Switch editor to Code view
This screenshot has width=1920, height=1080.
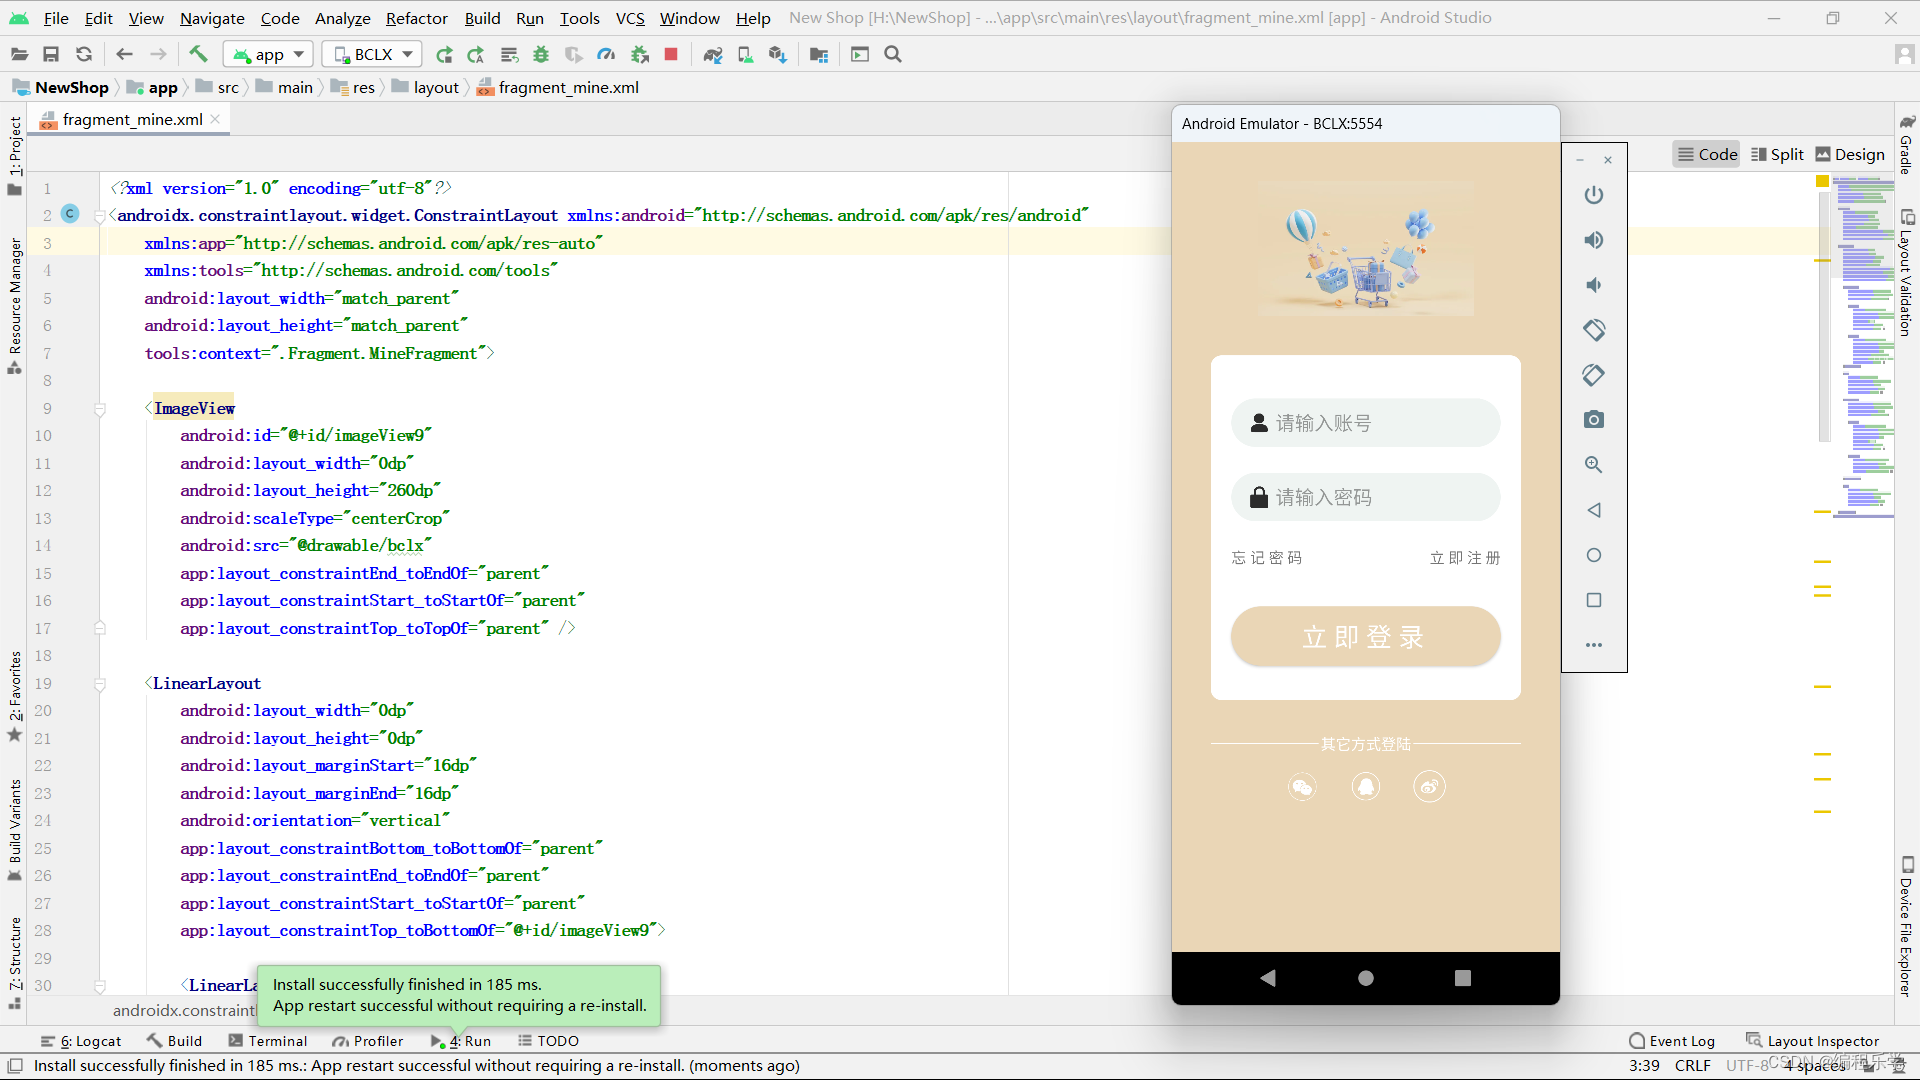(1707, 154)
